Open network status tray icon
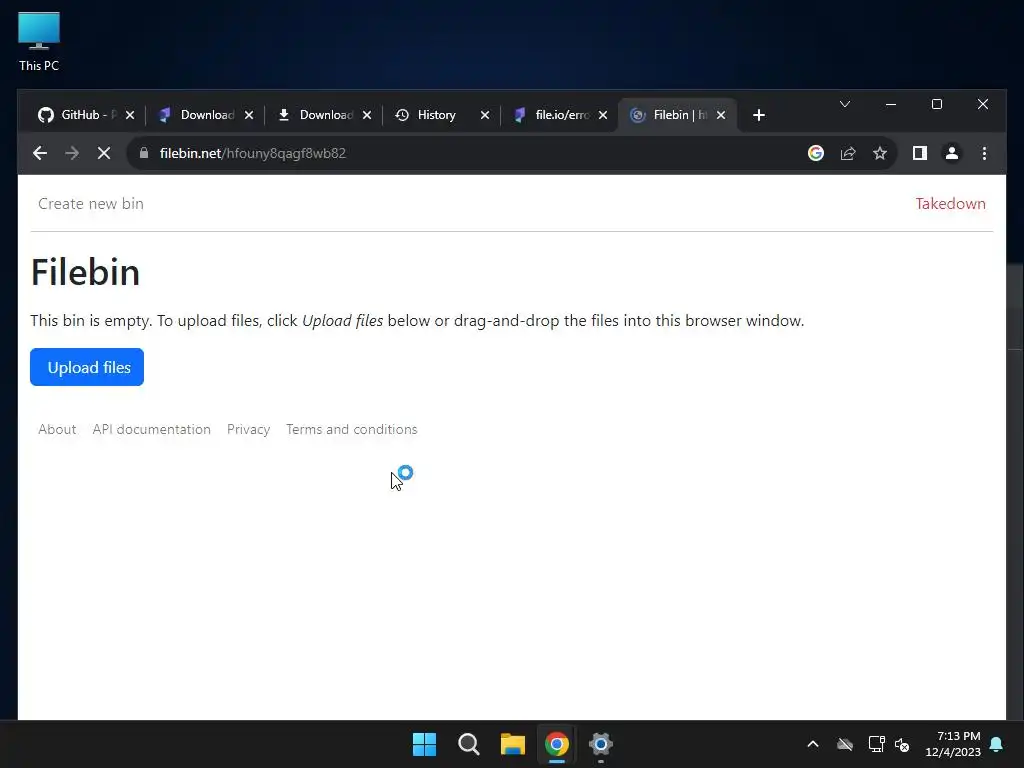Viewport: 1024px width, 768px height. pyautogui.click(x=876, y=744)
